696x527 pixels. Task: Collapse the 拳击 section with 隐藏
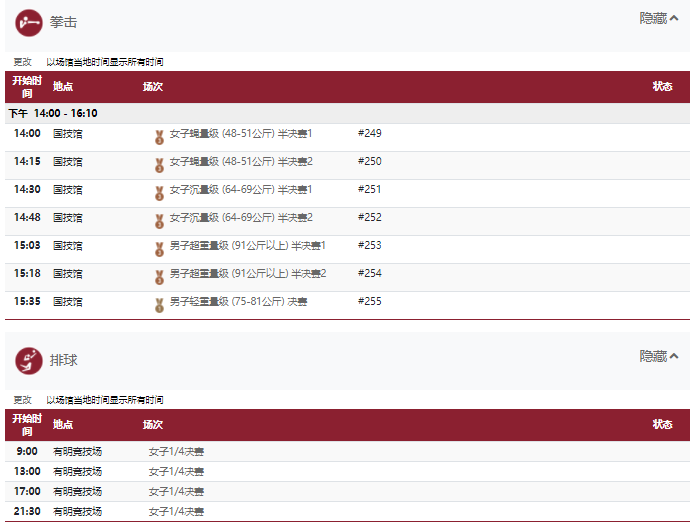pyautogui.click(x=659, y=18)
